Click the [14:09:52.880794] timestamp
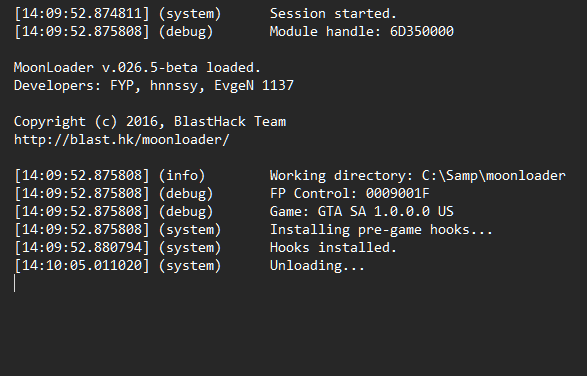Viewport: 587px width, 376px height. (82, 248)
